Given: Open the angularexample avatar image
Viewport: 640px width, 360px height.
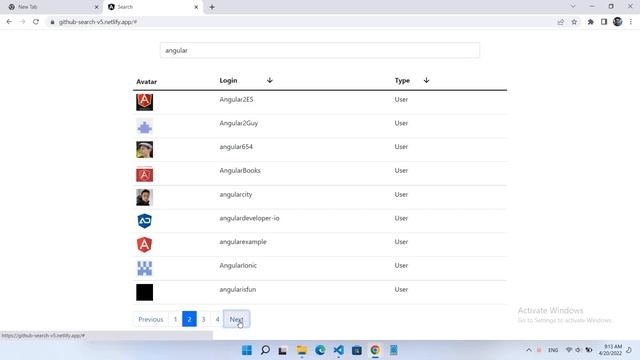Looking at the screenshot, I should click(x=144, y=244).
